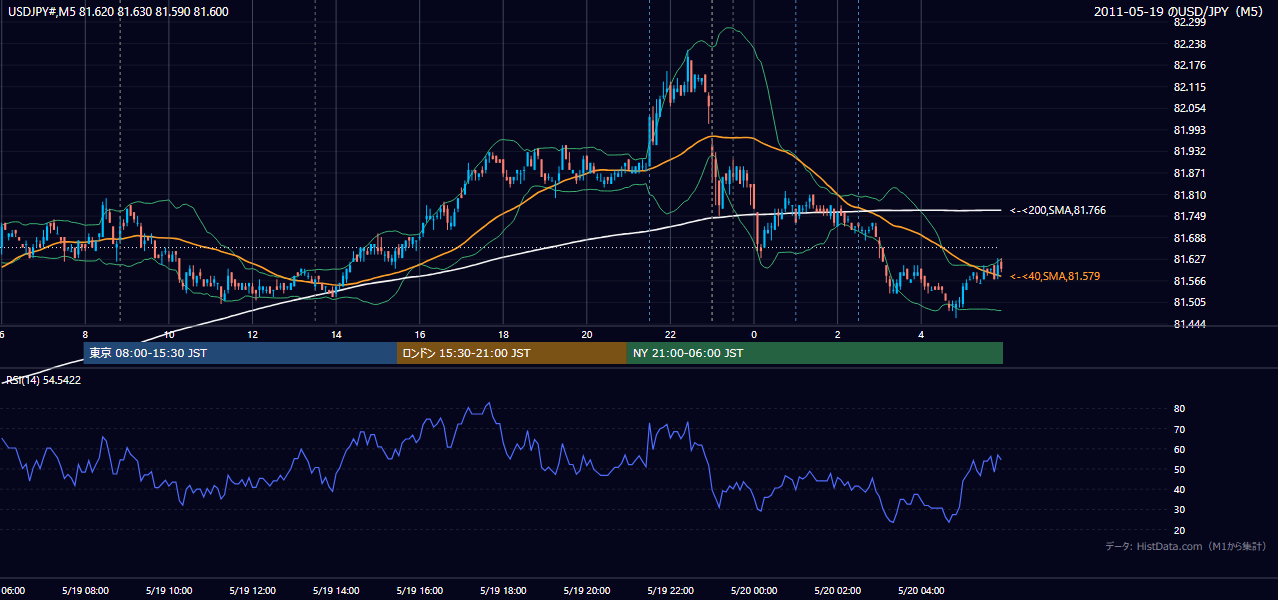
Task: Click price level 81.993 on price axis
Action: pos(1189,130)
